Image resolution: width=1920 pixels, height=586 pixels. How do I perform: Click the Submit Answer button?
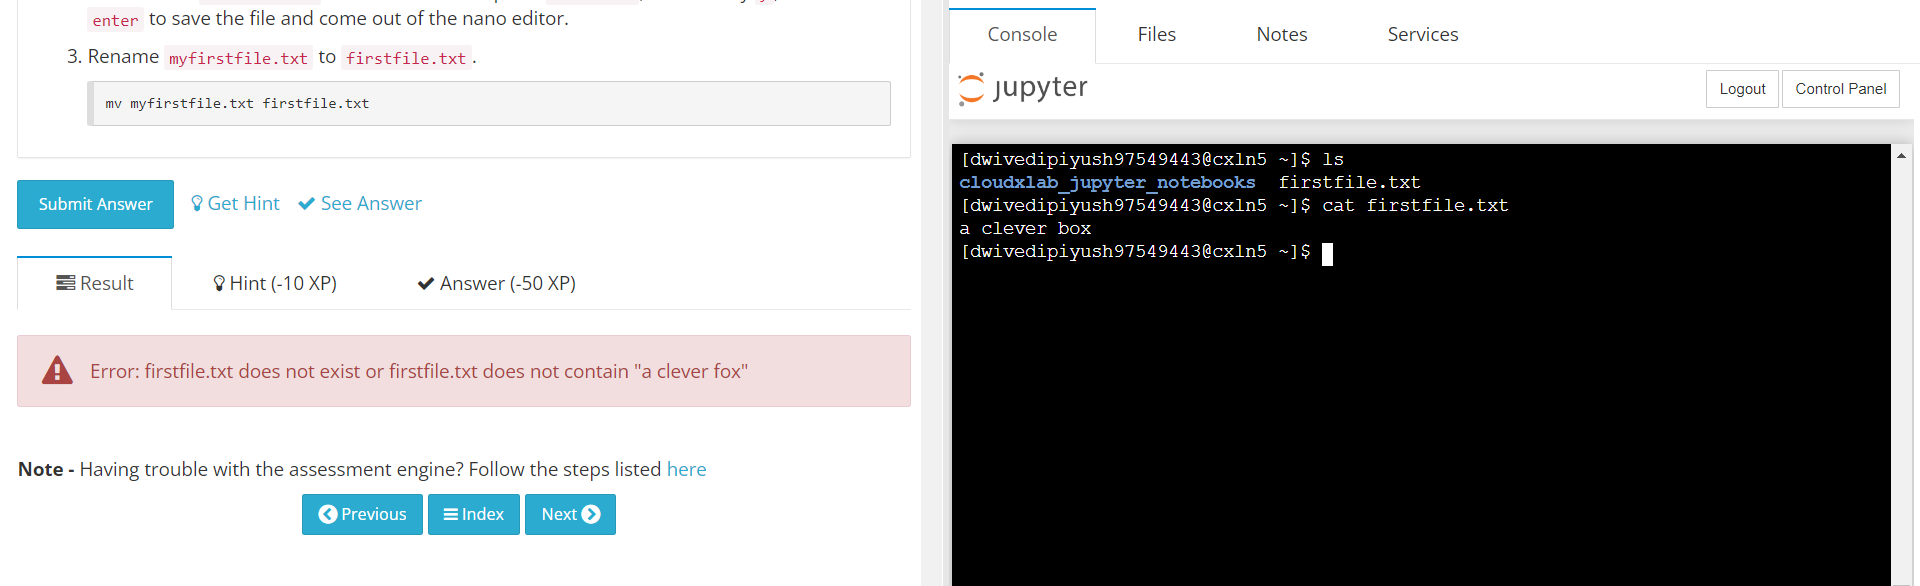[x=95, y=204]
